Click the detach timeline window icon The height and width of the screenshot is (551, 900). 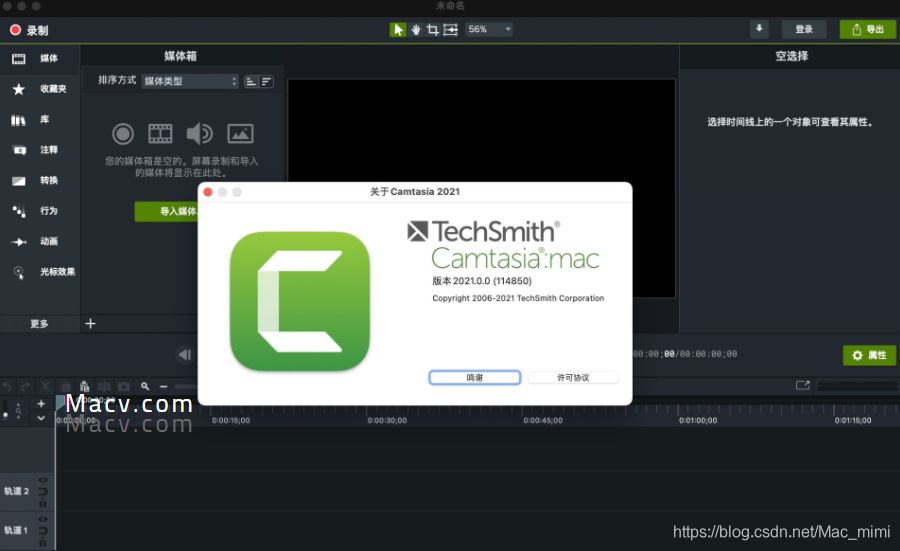point(802,385)
